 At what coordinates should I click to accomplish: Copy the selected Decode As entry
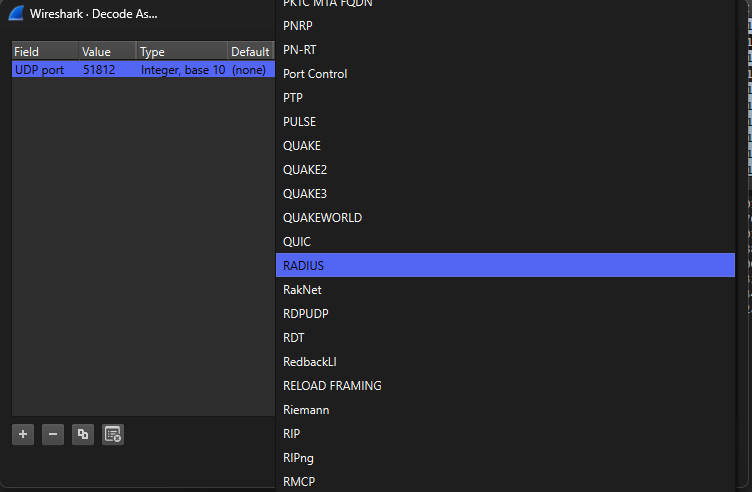83,434
